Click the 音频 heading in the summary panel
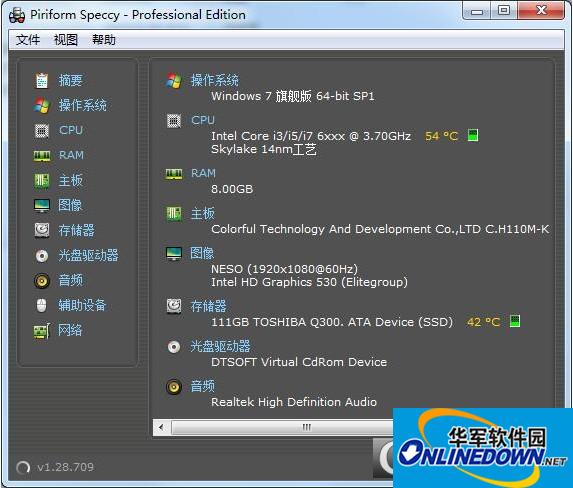Viewport: 573px width, 488px height. (203, 386)
